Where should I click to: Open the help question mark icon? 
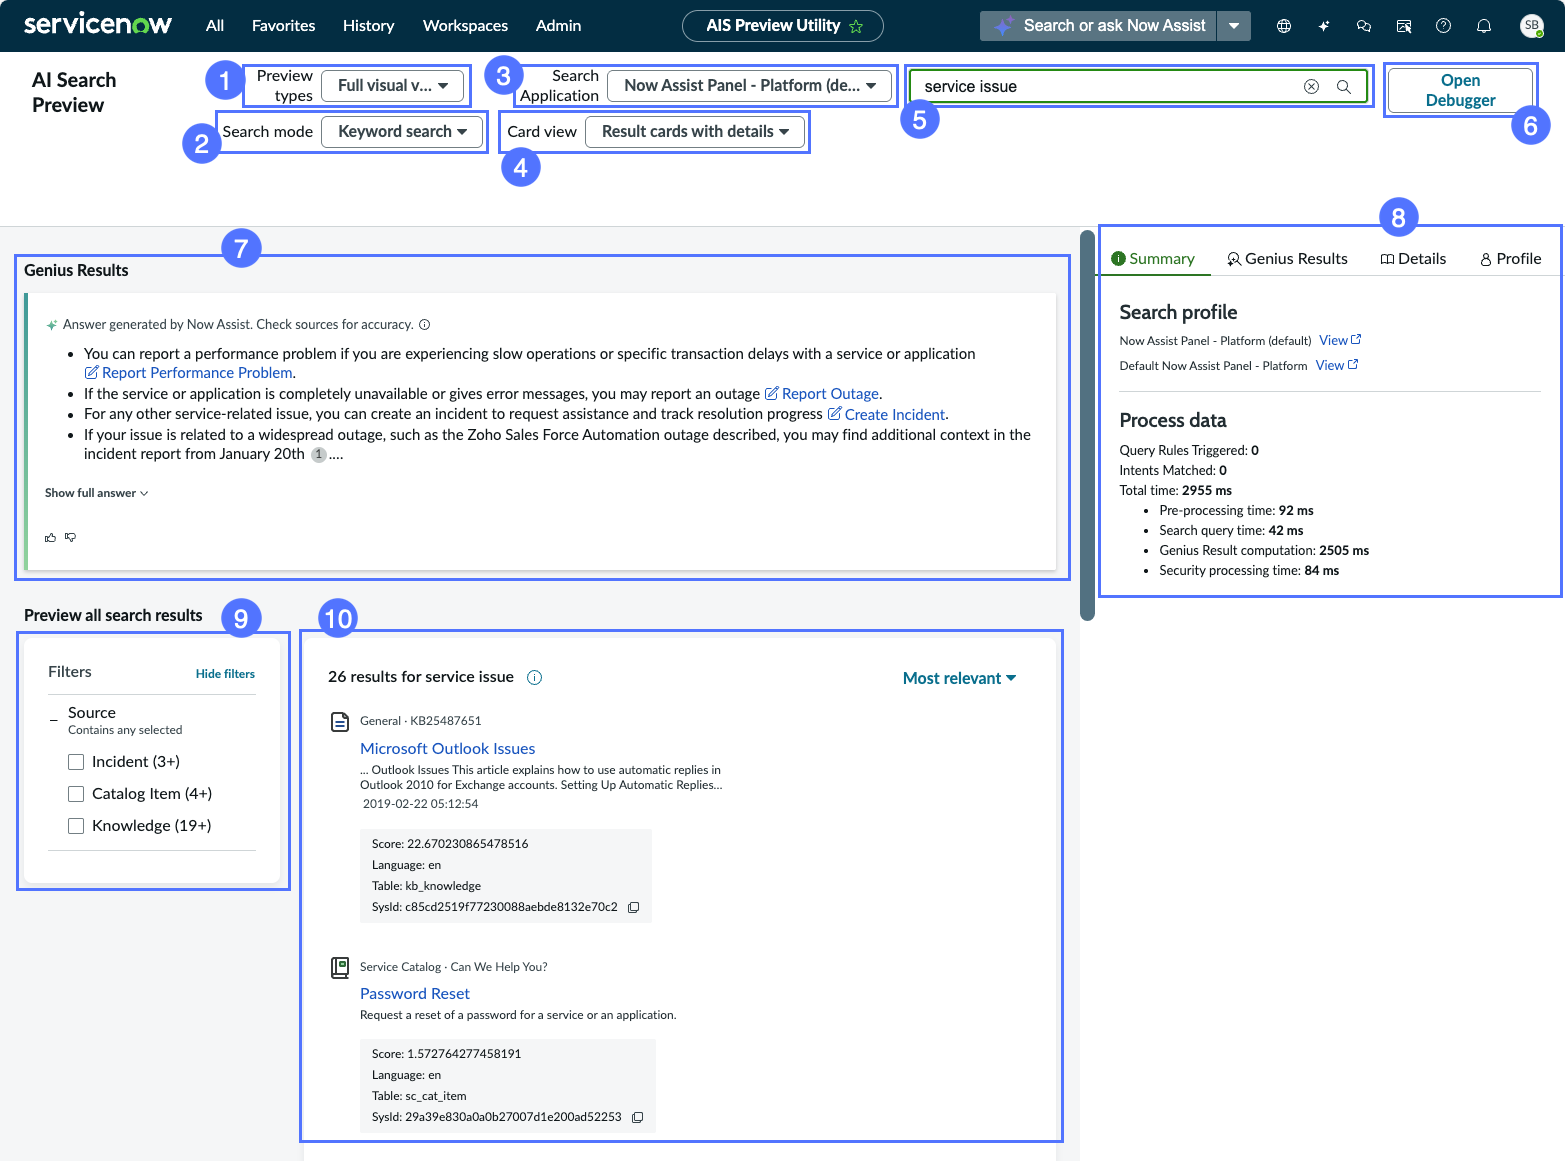click(1443, 26)
